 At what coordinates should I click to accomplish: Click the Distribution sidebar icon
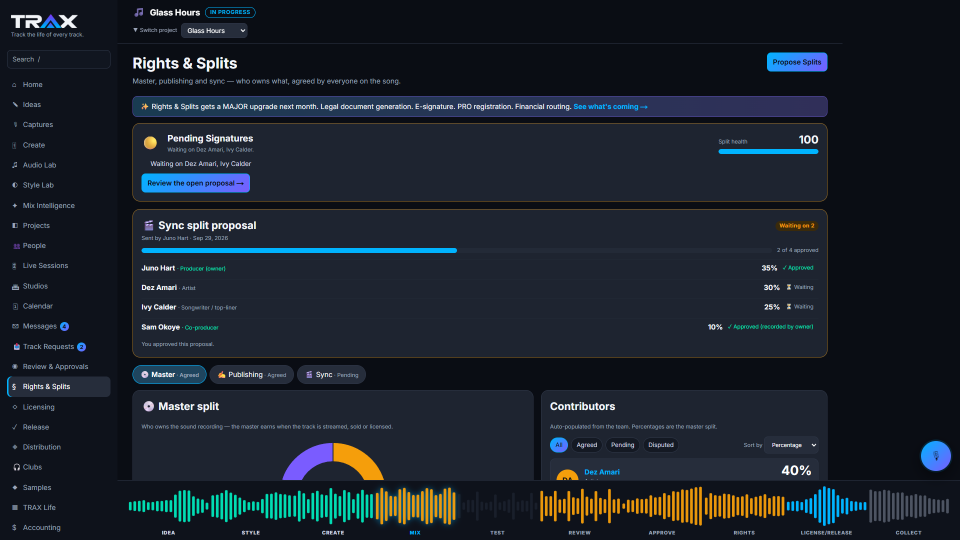click(x=15, y=447)
